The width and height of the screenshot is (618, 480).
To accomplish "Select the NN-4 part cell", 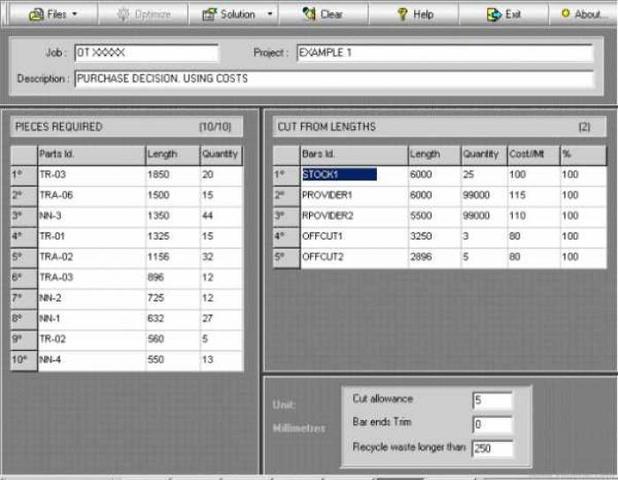I will pyautogui.click(x=91, y=360).
